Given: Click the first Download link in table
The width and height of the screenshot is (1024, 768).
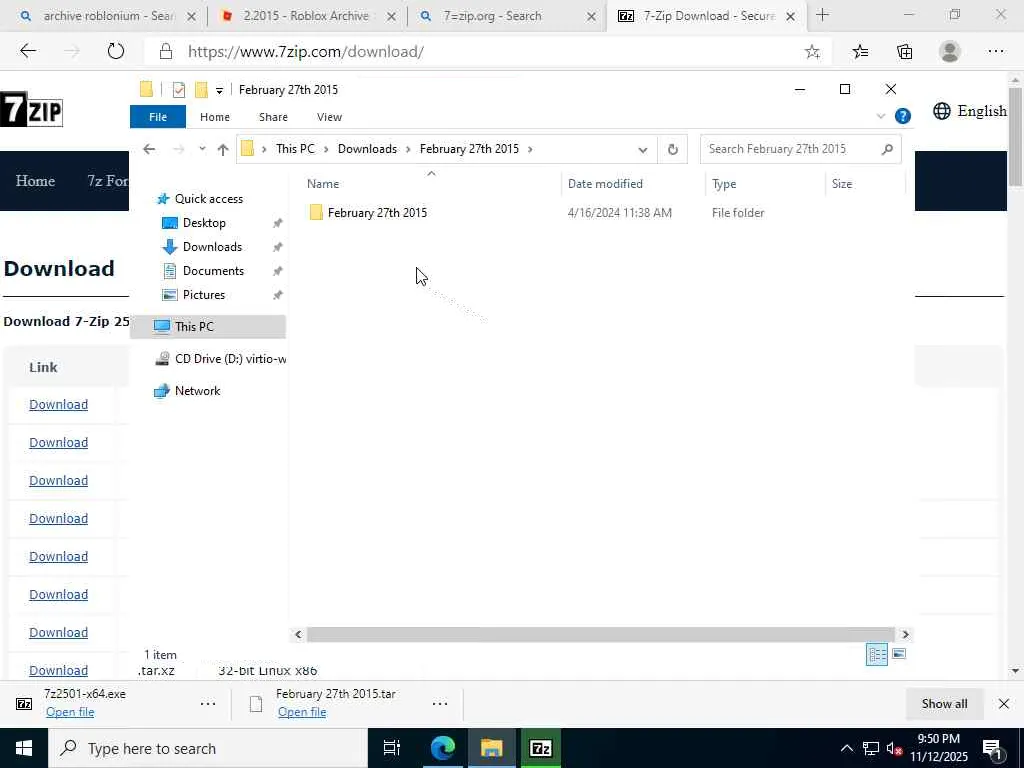Looking at the screenshot, I should point(58,405).
